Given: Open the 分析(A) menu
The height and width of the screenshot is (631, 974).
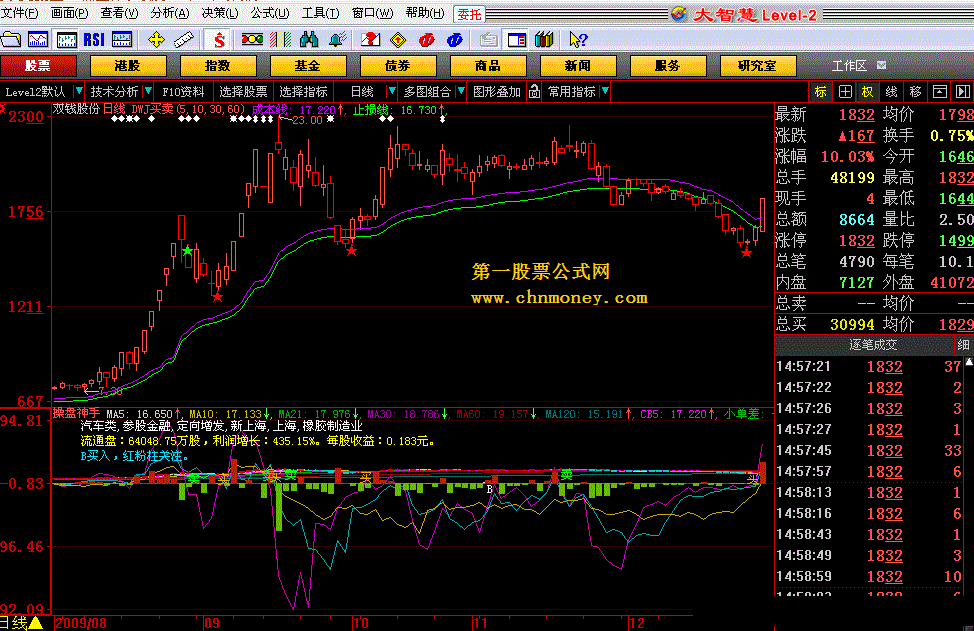Looking at the screenshot, I should (x=170, y=13).
